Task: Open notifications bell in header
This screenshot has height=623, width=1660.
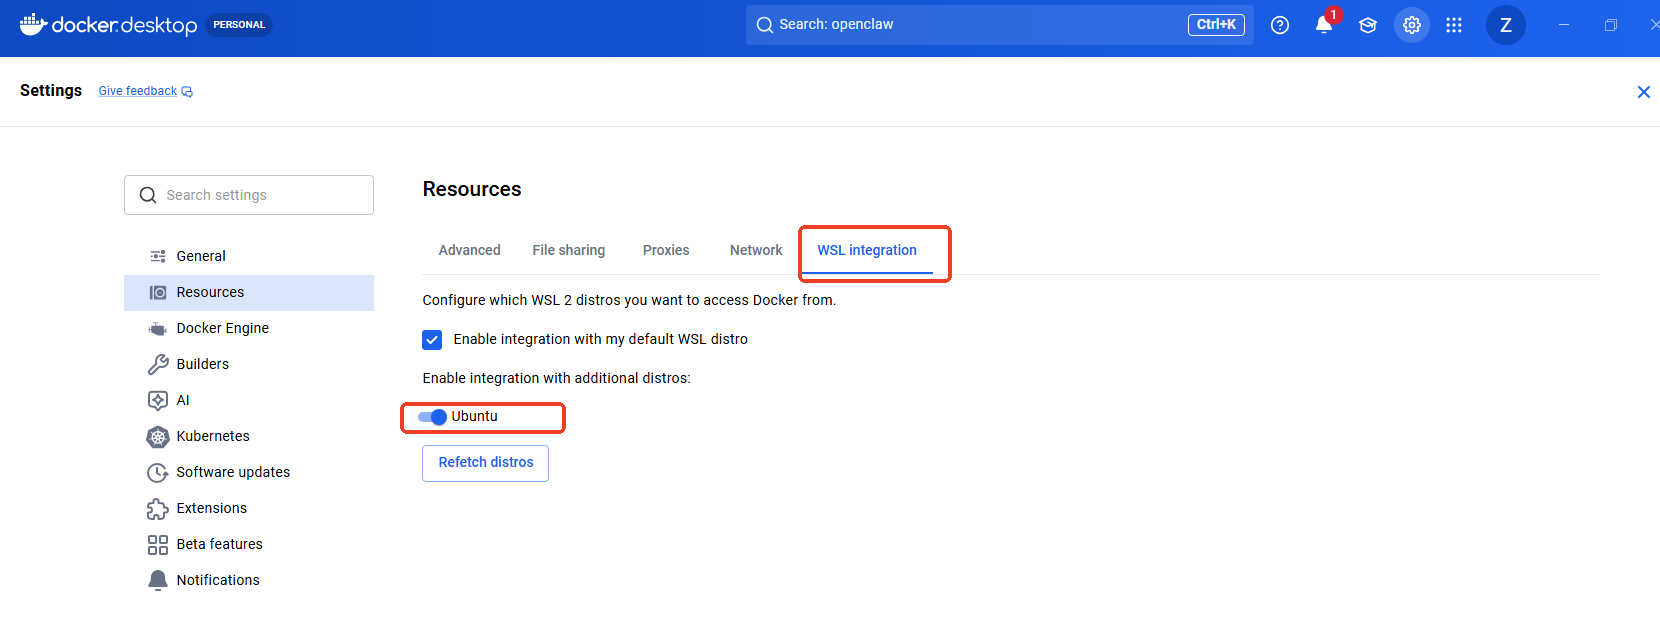Action: pos(1324,25)
